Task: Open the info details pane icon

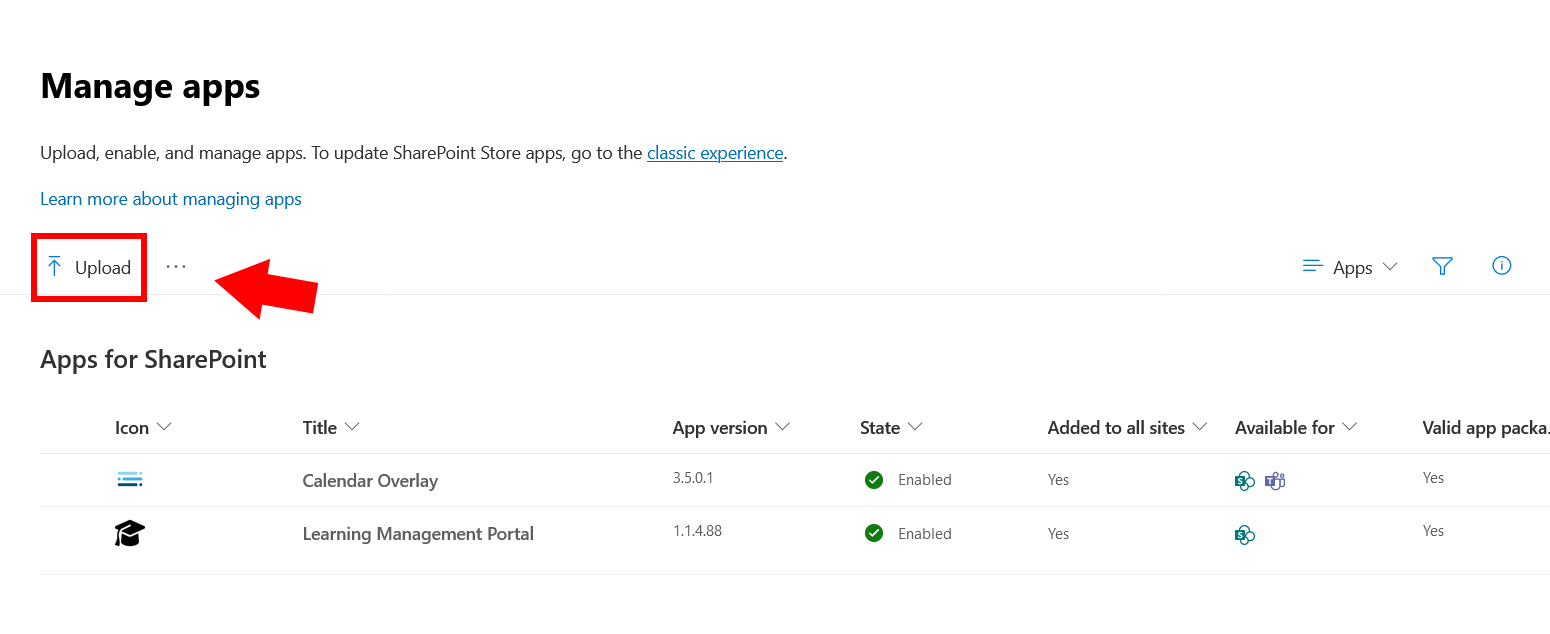Action: tap(1501, 266)
